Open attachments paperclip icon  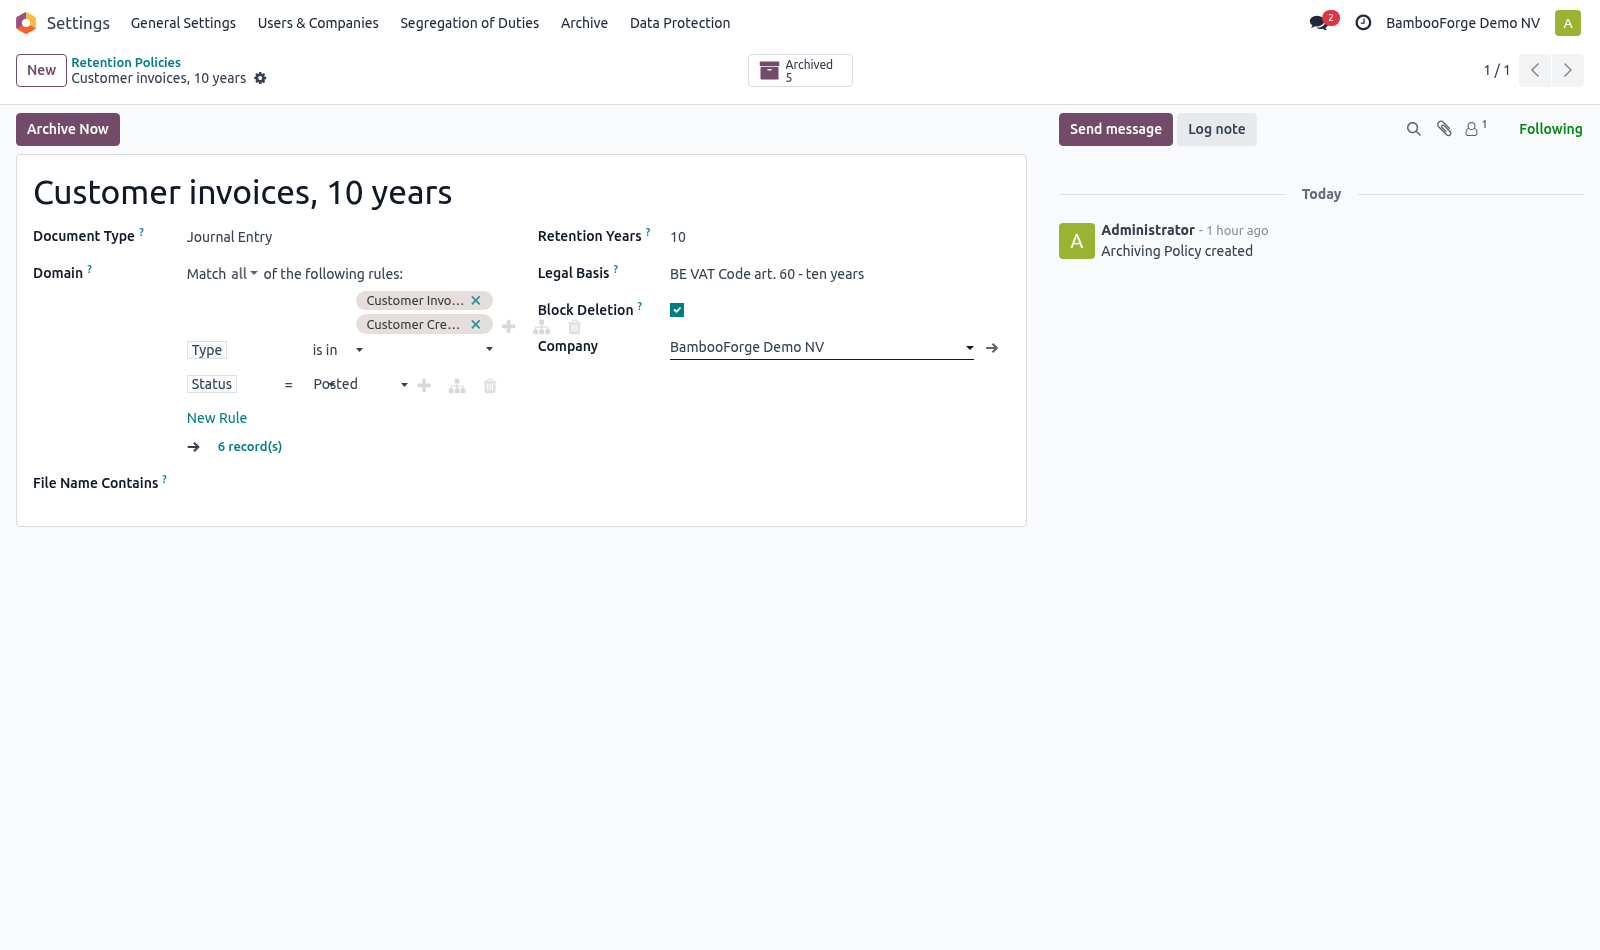[x=1444, y=129]
